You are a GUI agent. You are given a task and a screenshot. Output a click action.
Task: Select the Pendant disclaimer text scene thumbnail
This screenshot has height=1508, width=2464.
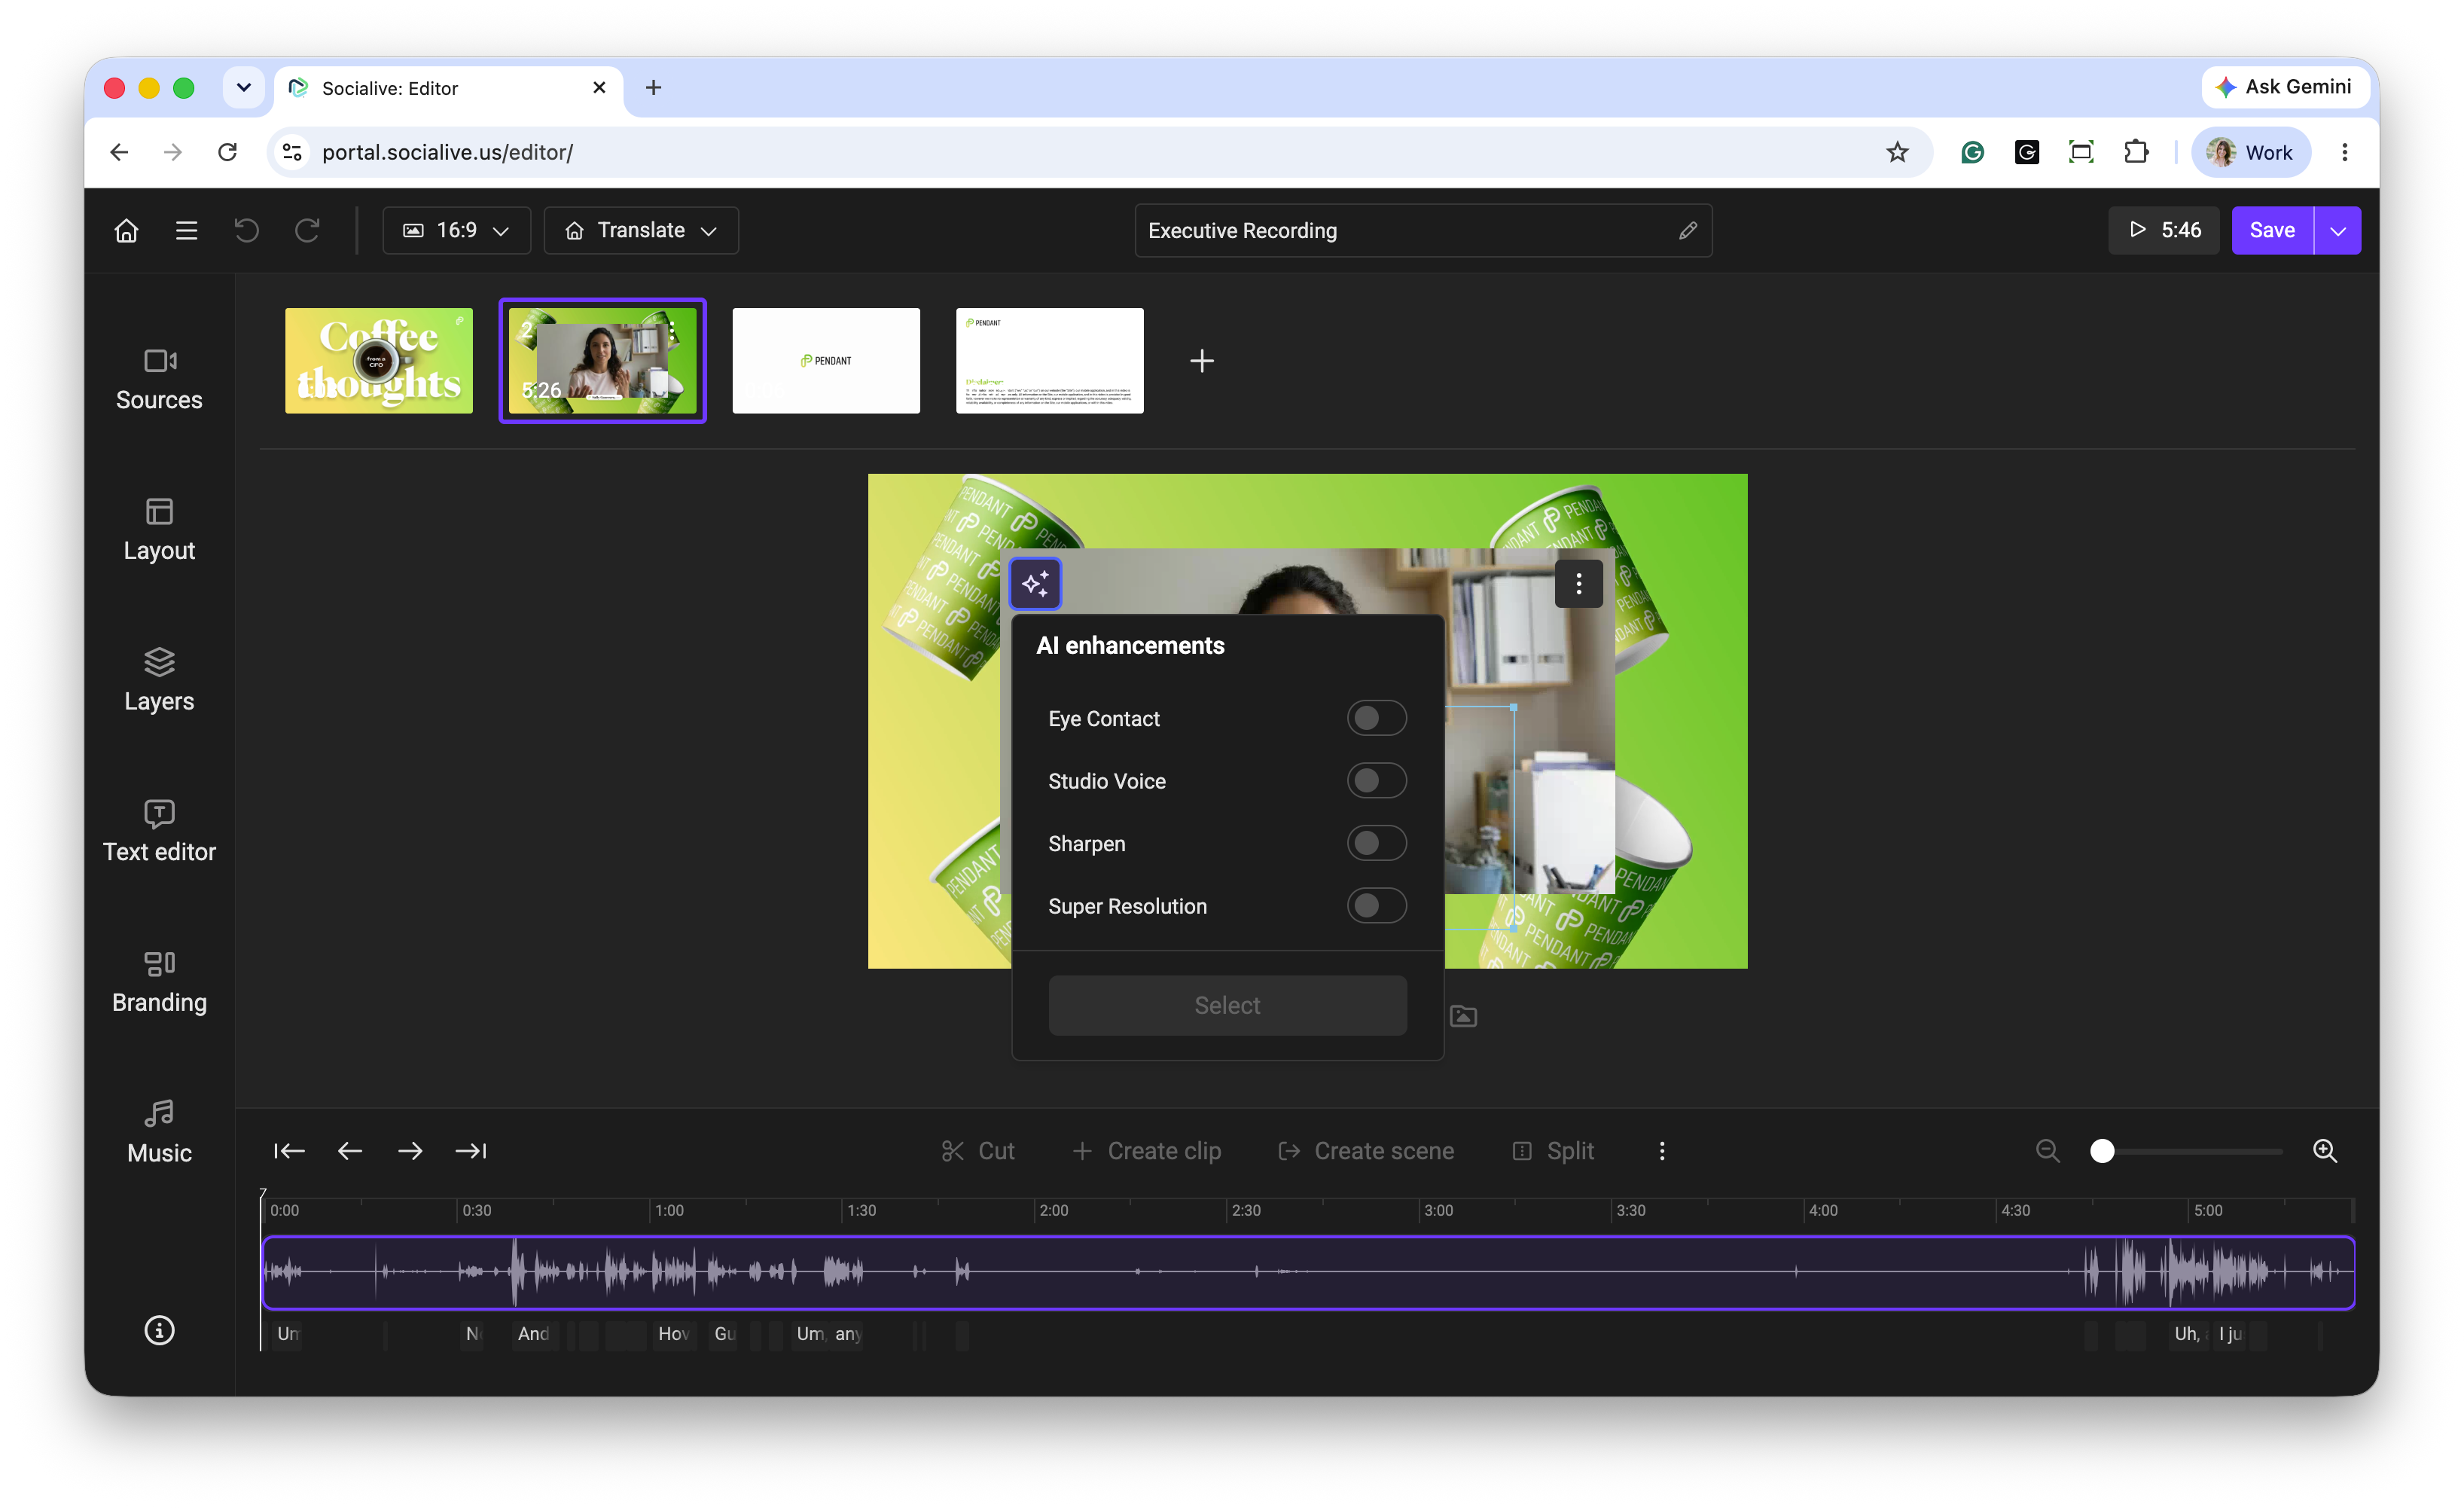[1050, 361]
